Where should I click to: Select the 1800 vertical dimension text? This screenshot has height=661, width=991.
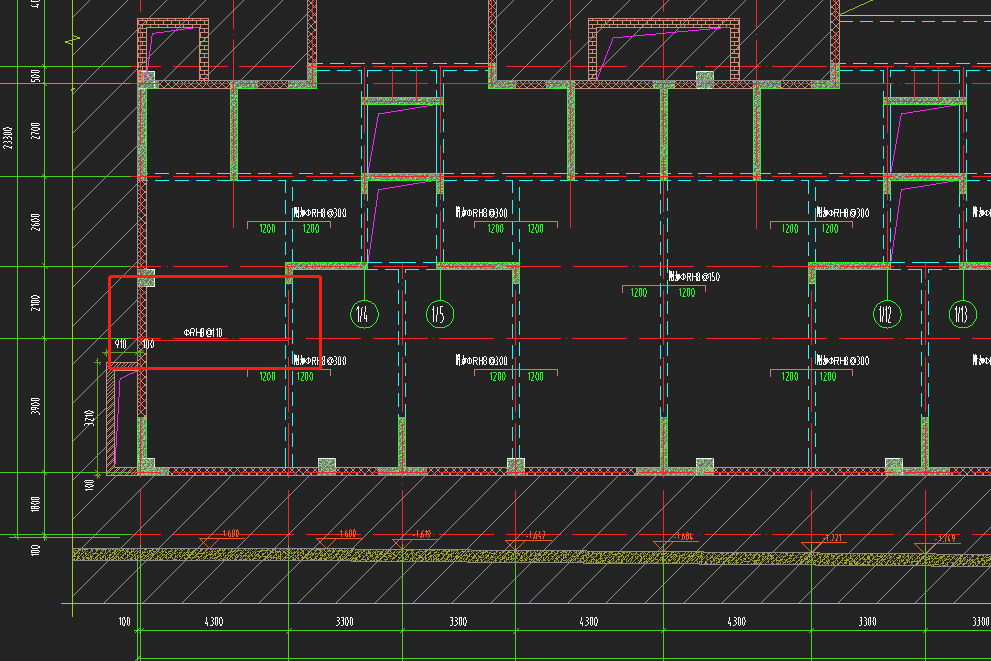pyautogui.click(x=36, y=503)
